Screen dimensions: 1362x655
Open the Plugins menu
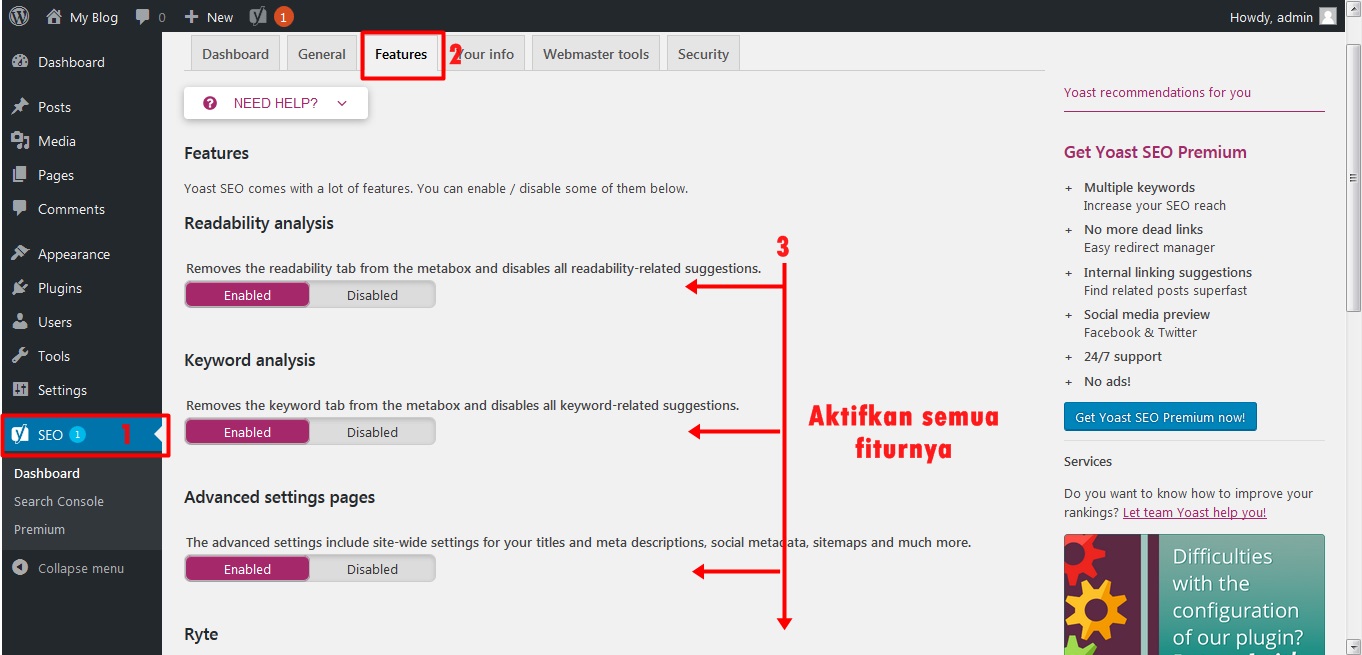coord(59,288)
